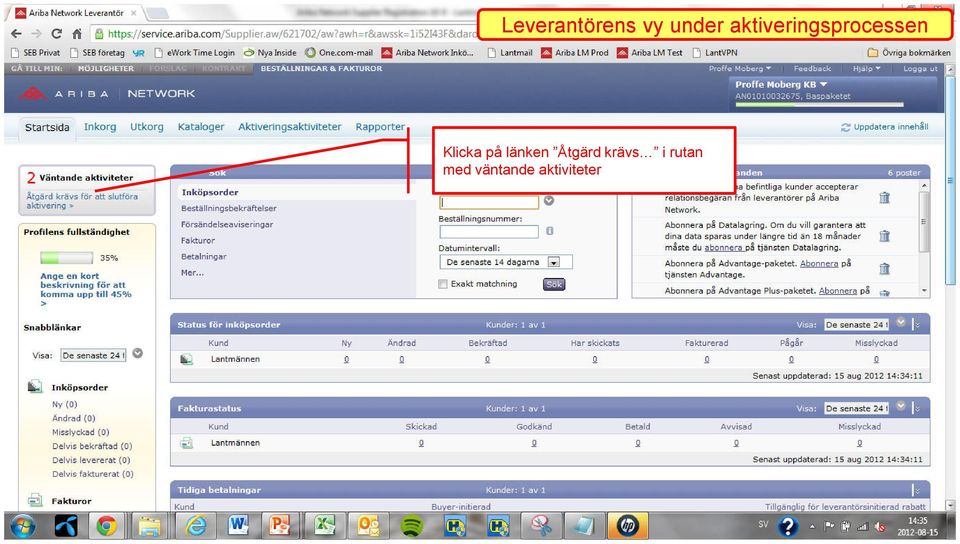Image resolution: width=960 pixels, height=544 pixels.
Task: Click Åtgärd krävs för att slutföra aktivering link
Action: (81, 201)
